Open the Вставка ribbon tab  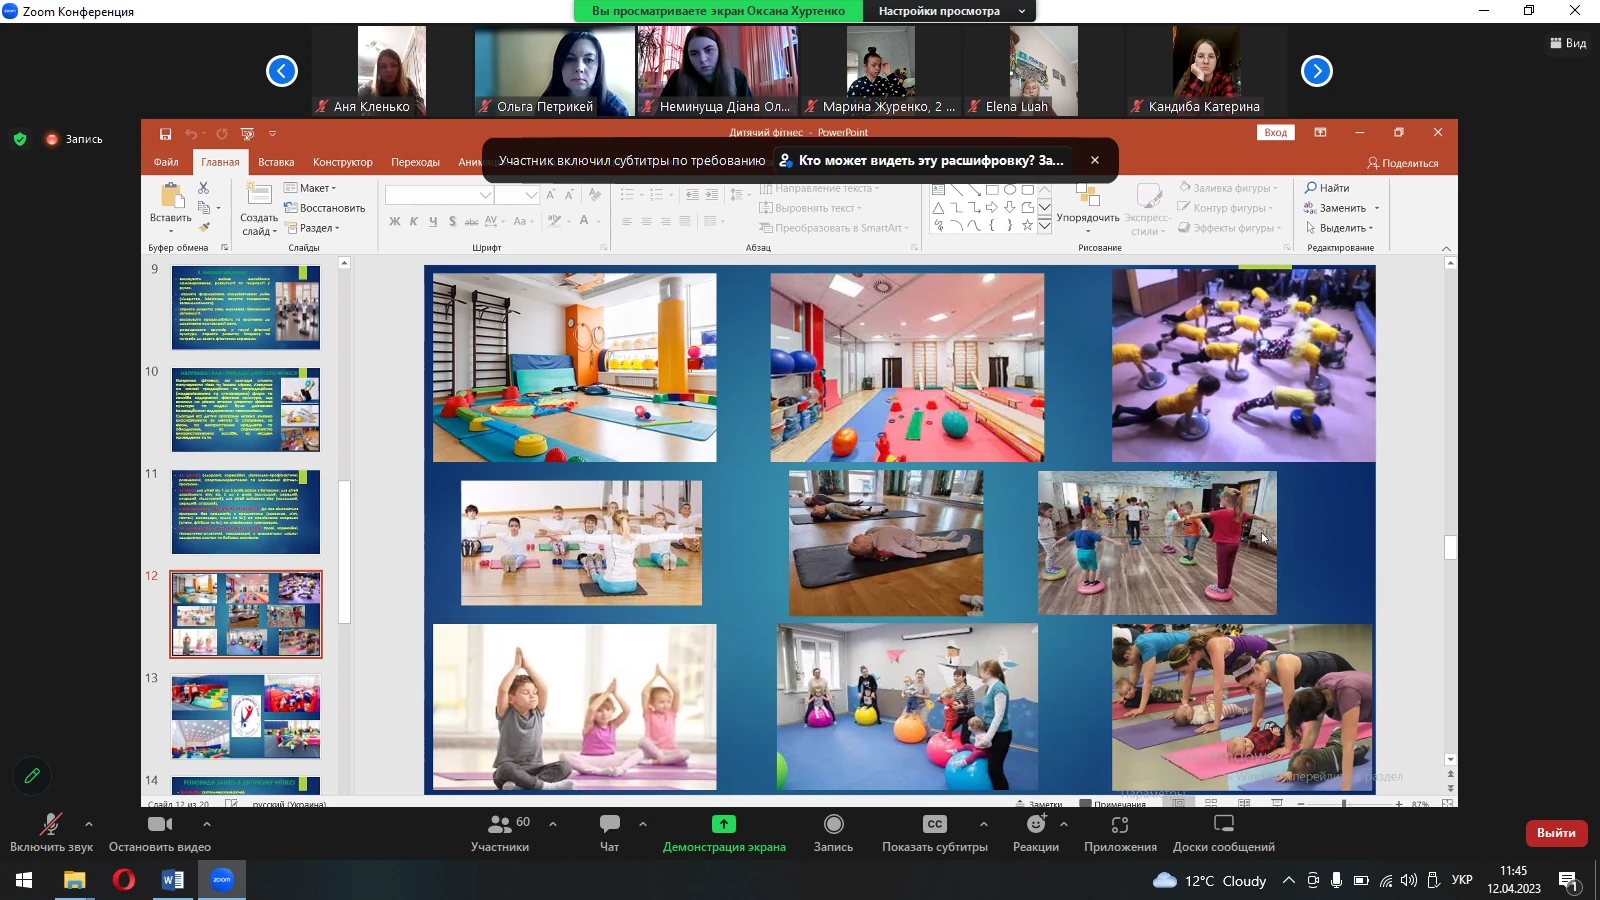[276, 162]
